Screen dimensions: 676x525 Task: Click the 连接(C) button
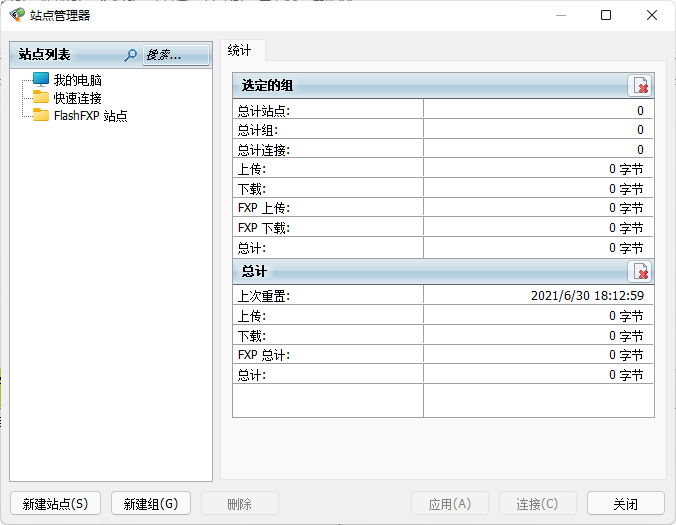coord(538,503)
